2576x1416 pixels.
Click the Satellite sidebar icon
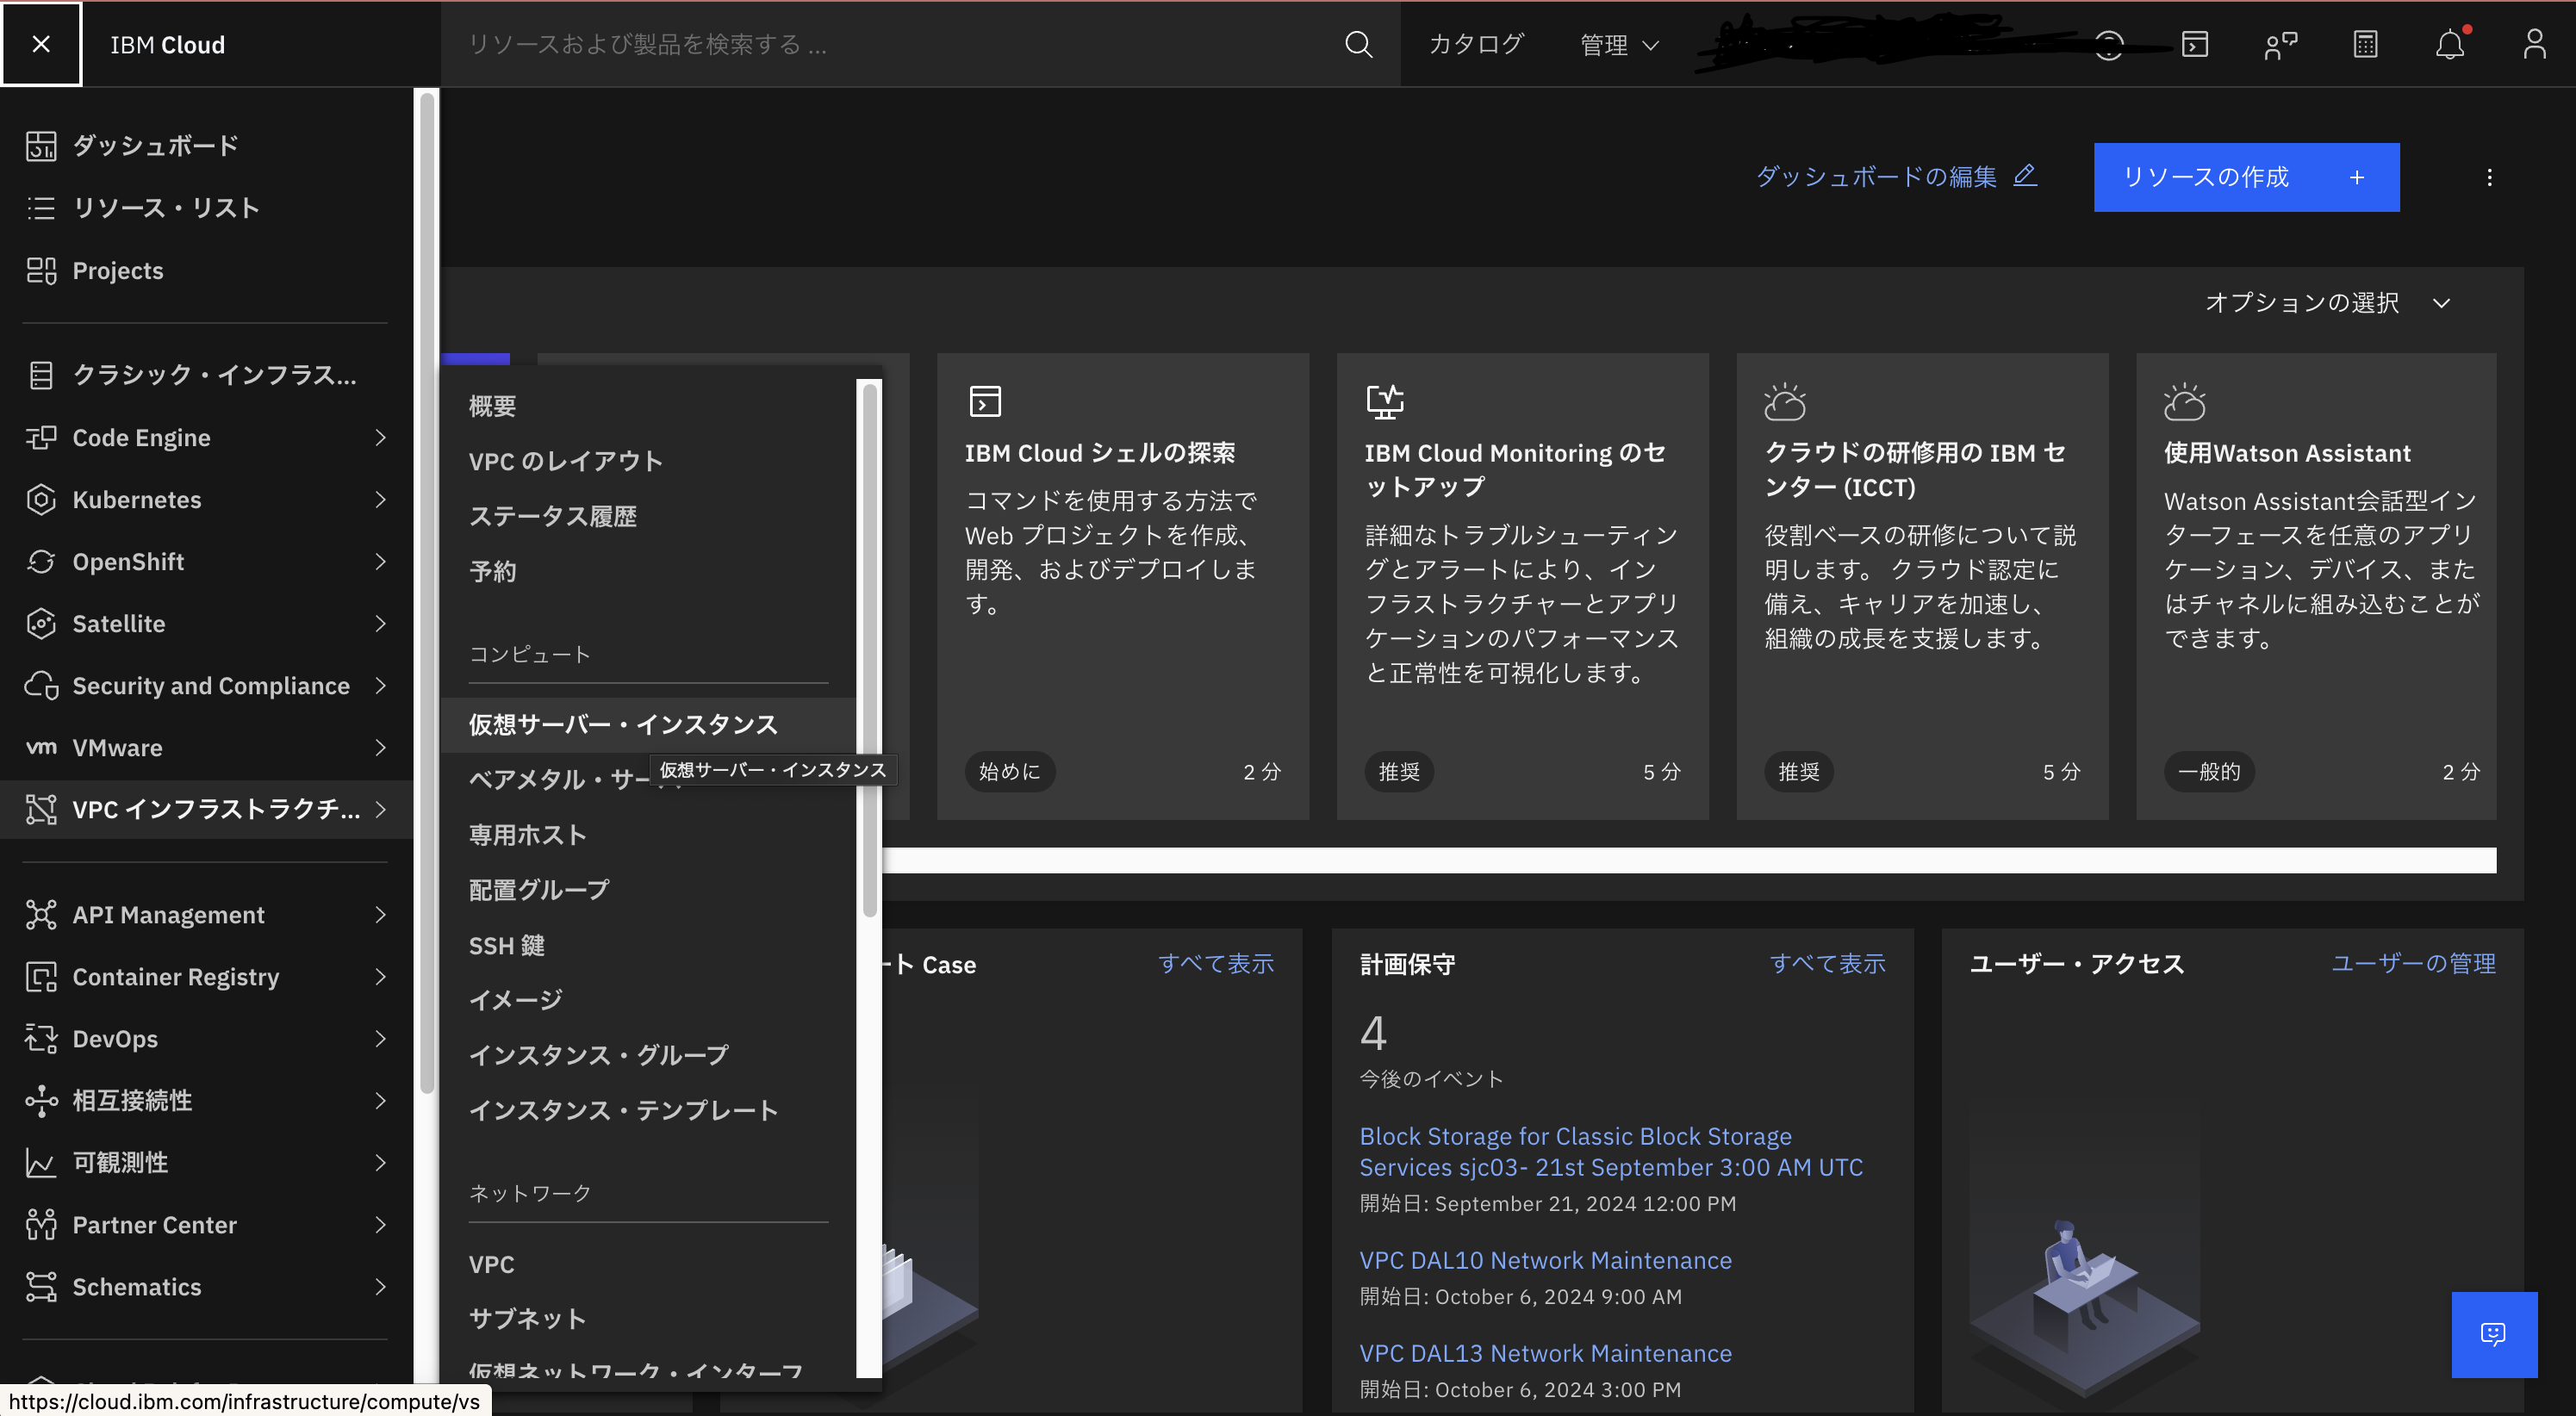(x=41, y=623)
